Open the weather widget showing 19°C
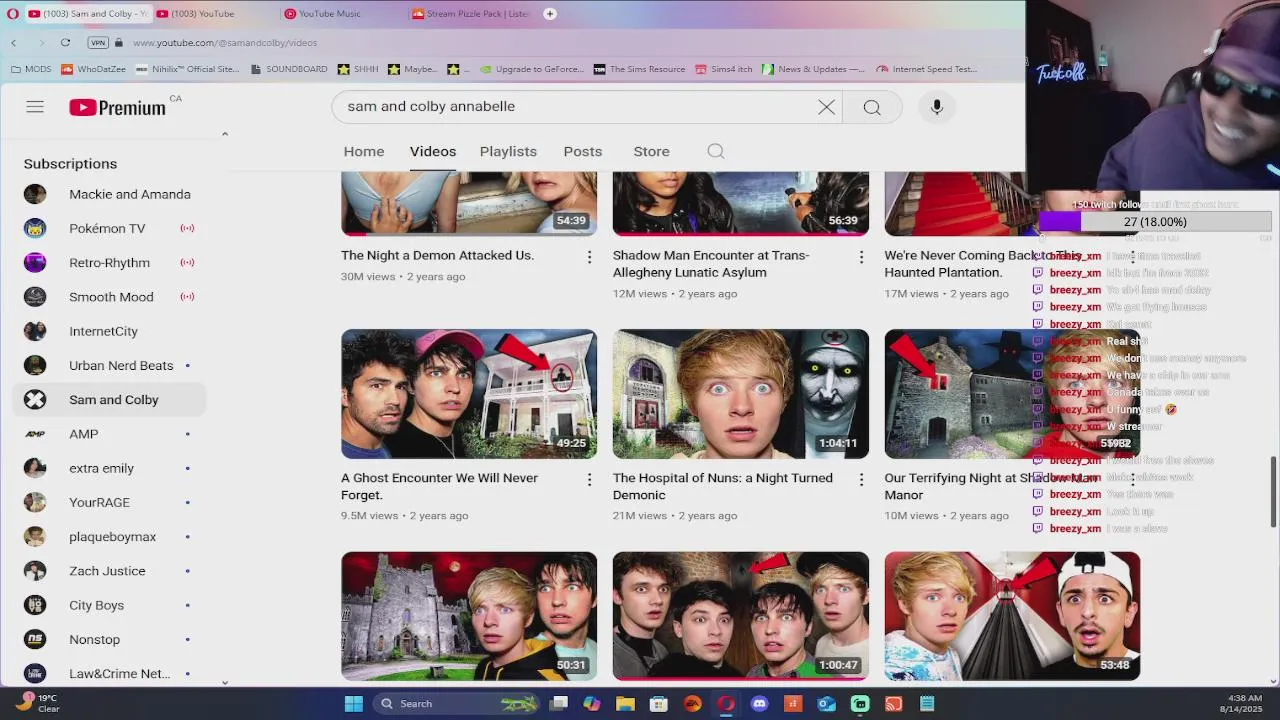This screenshot has height=720, width=1280. point(36,703)
